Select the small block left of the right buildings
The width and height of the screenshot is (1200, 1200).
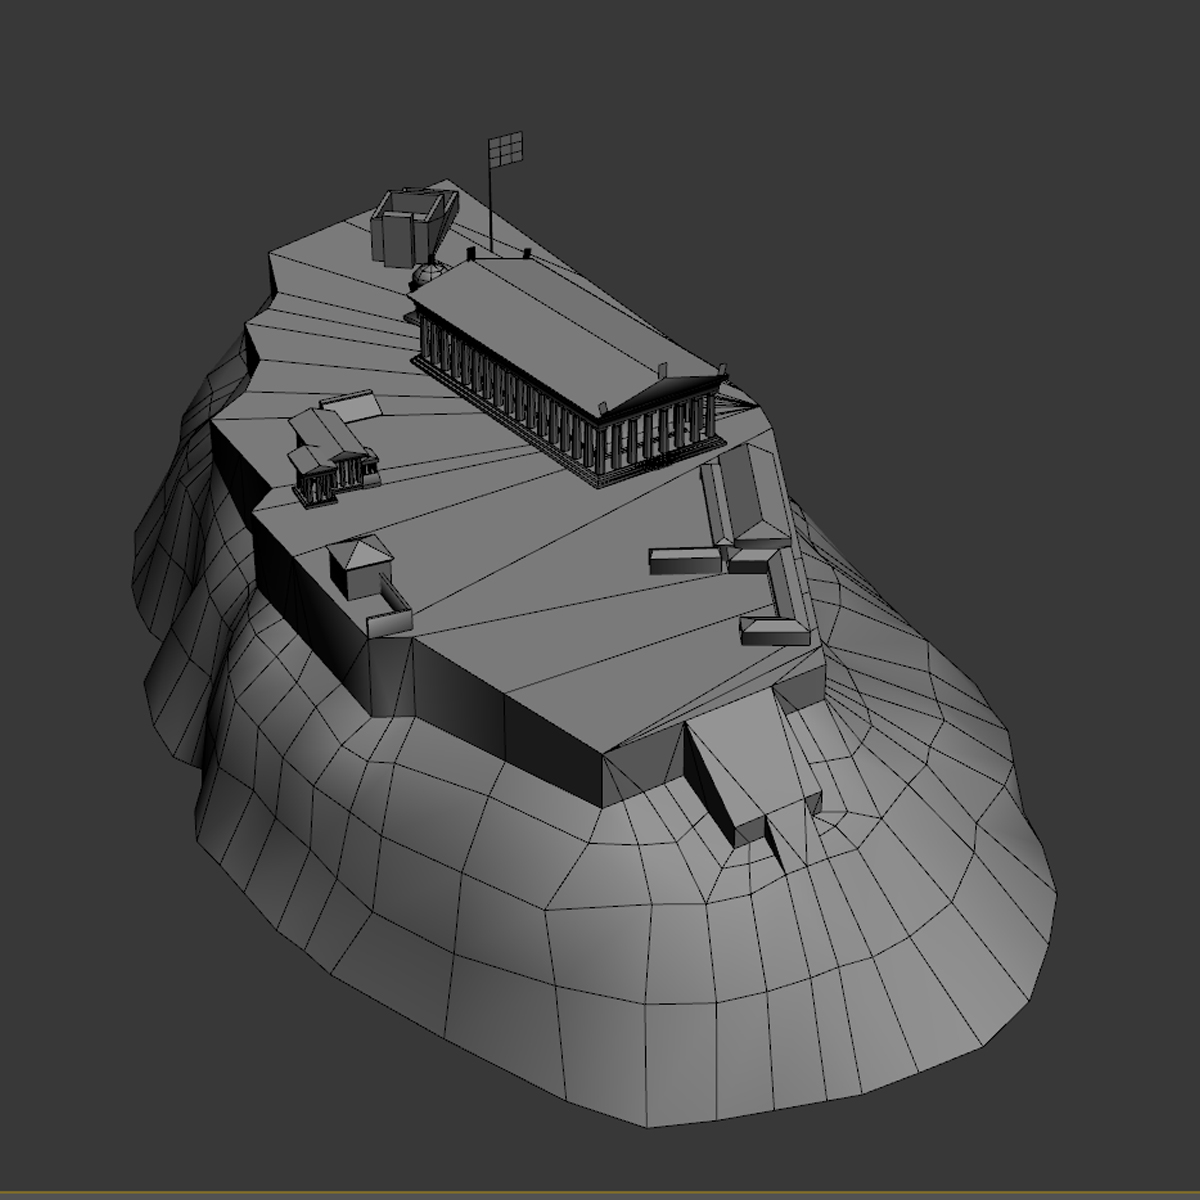[686, 559]
